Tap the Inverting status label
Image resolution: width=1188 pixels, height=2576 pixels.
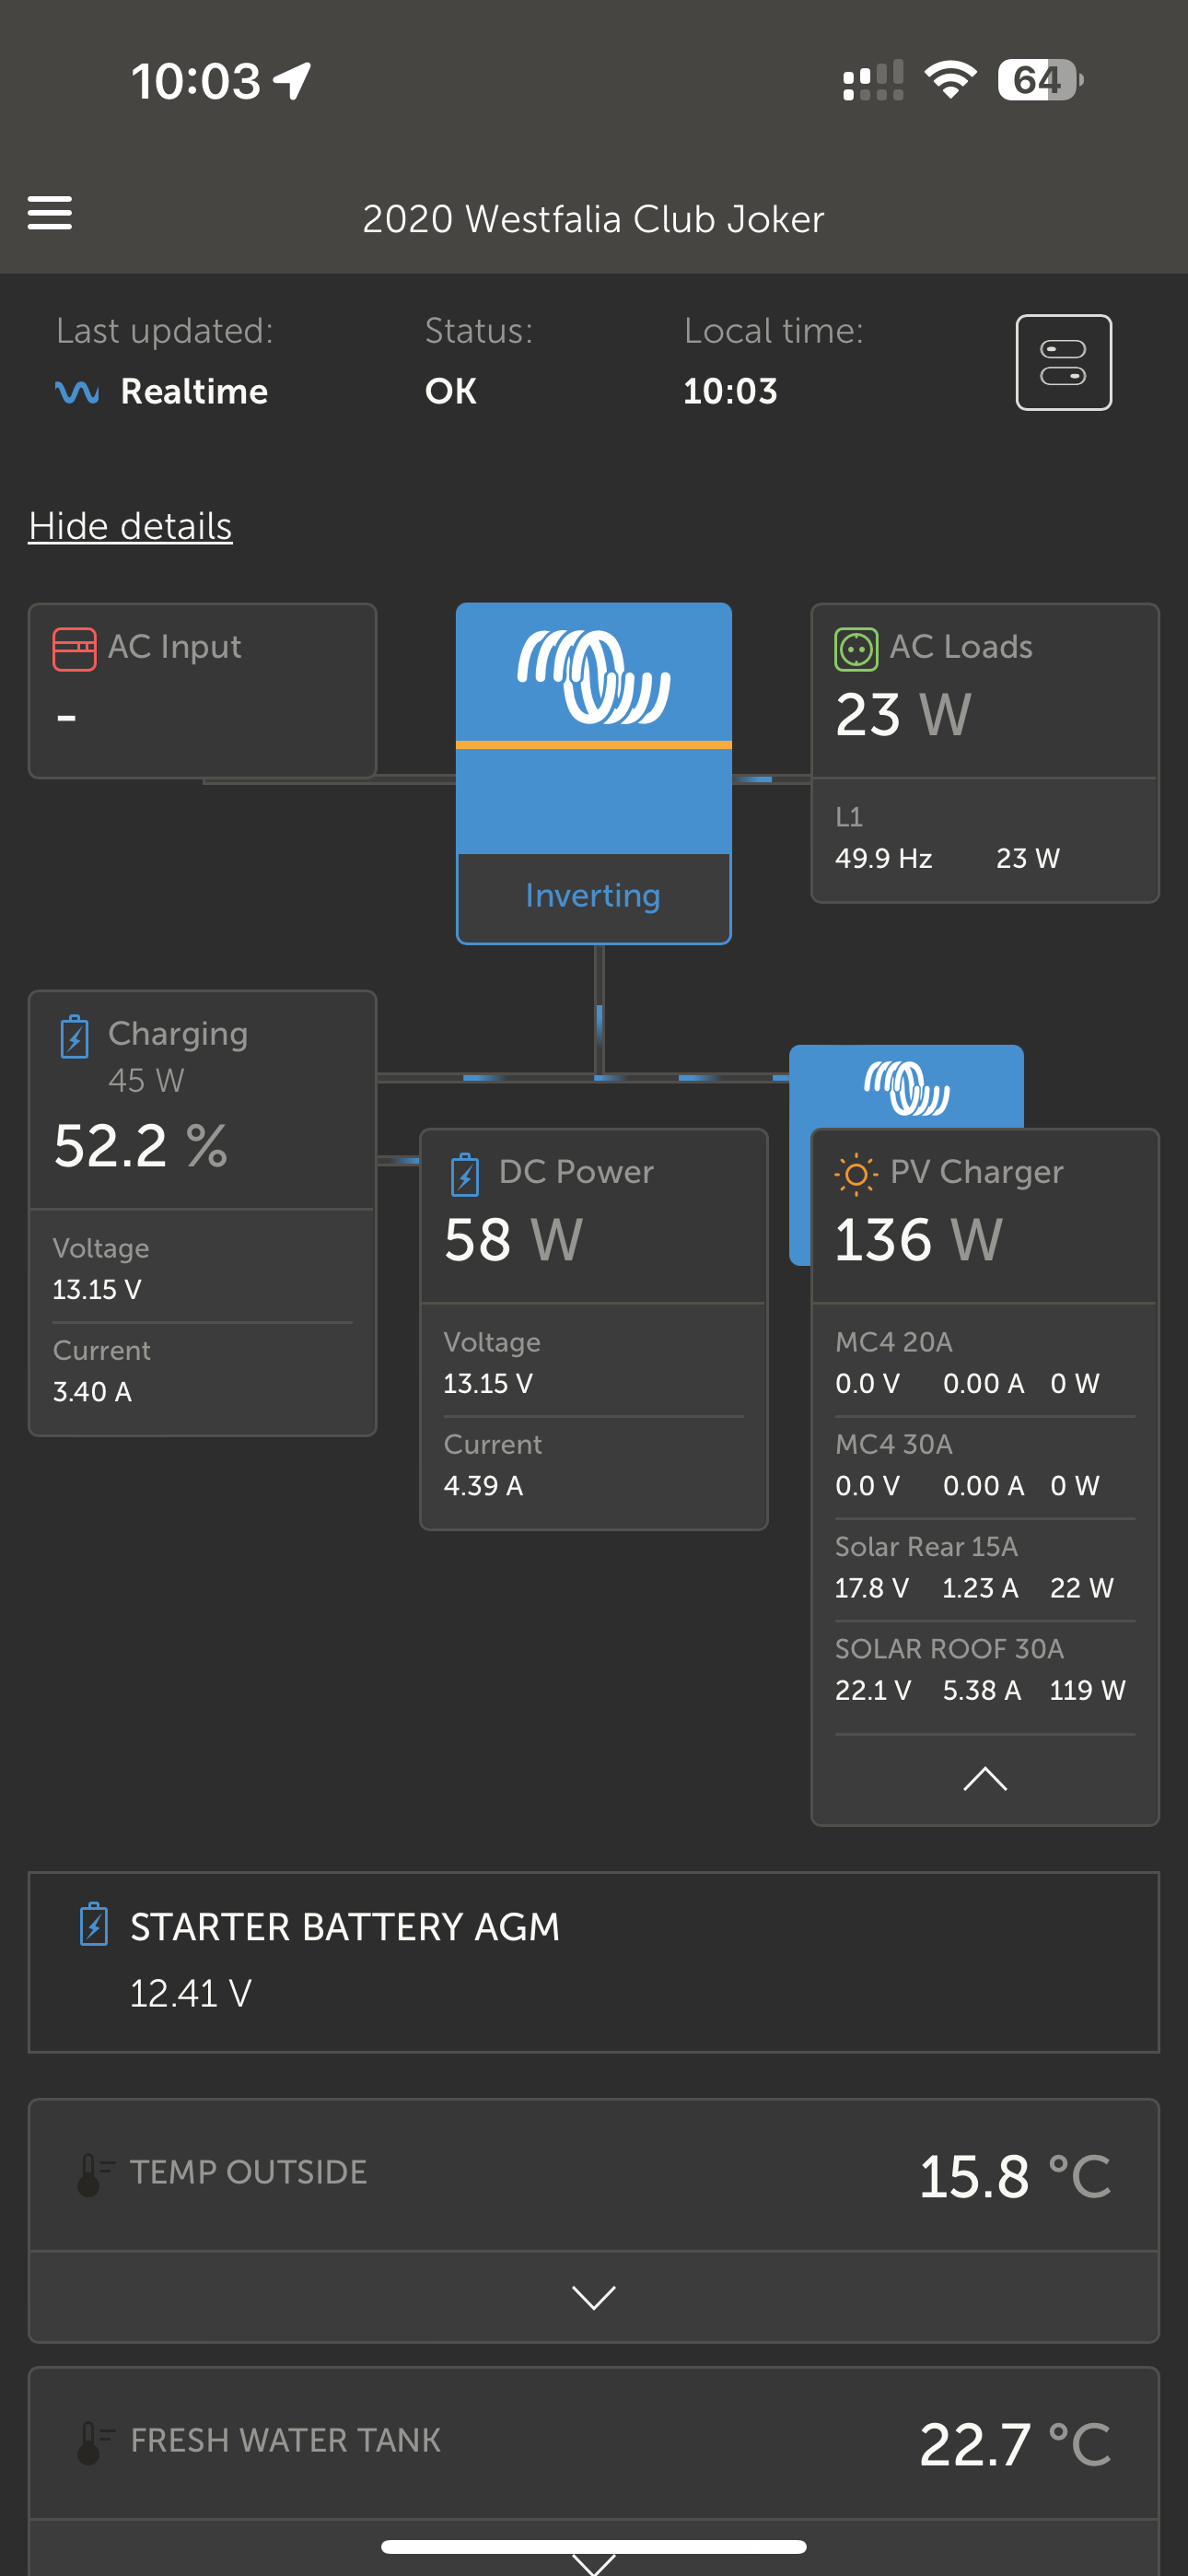coord(593,895)
